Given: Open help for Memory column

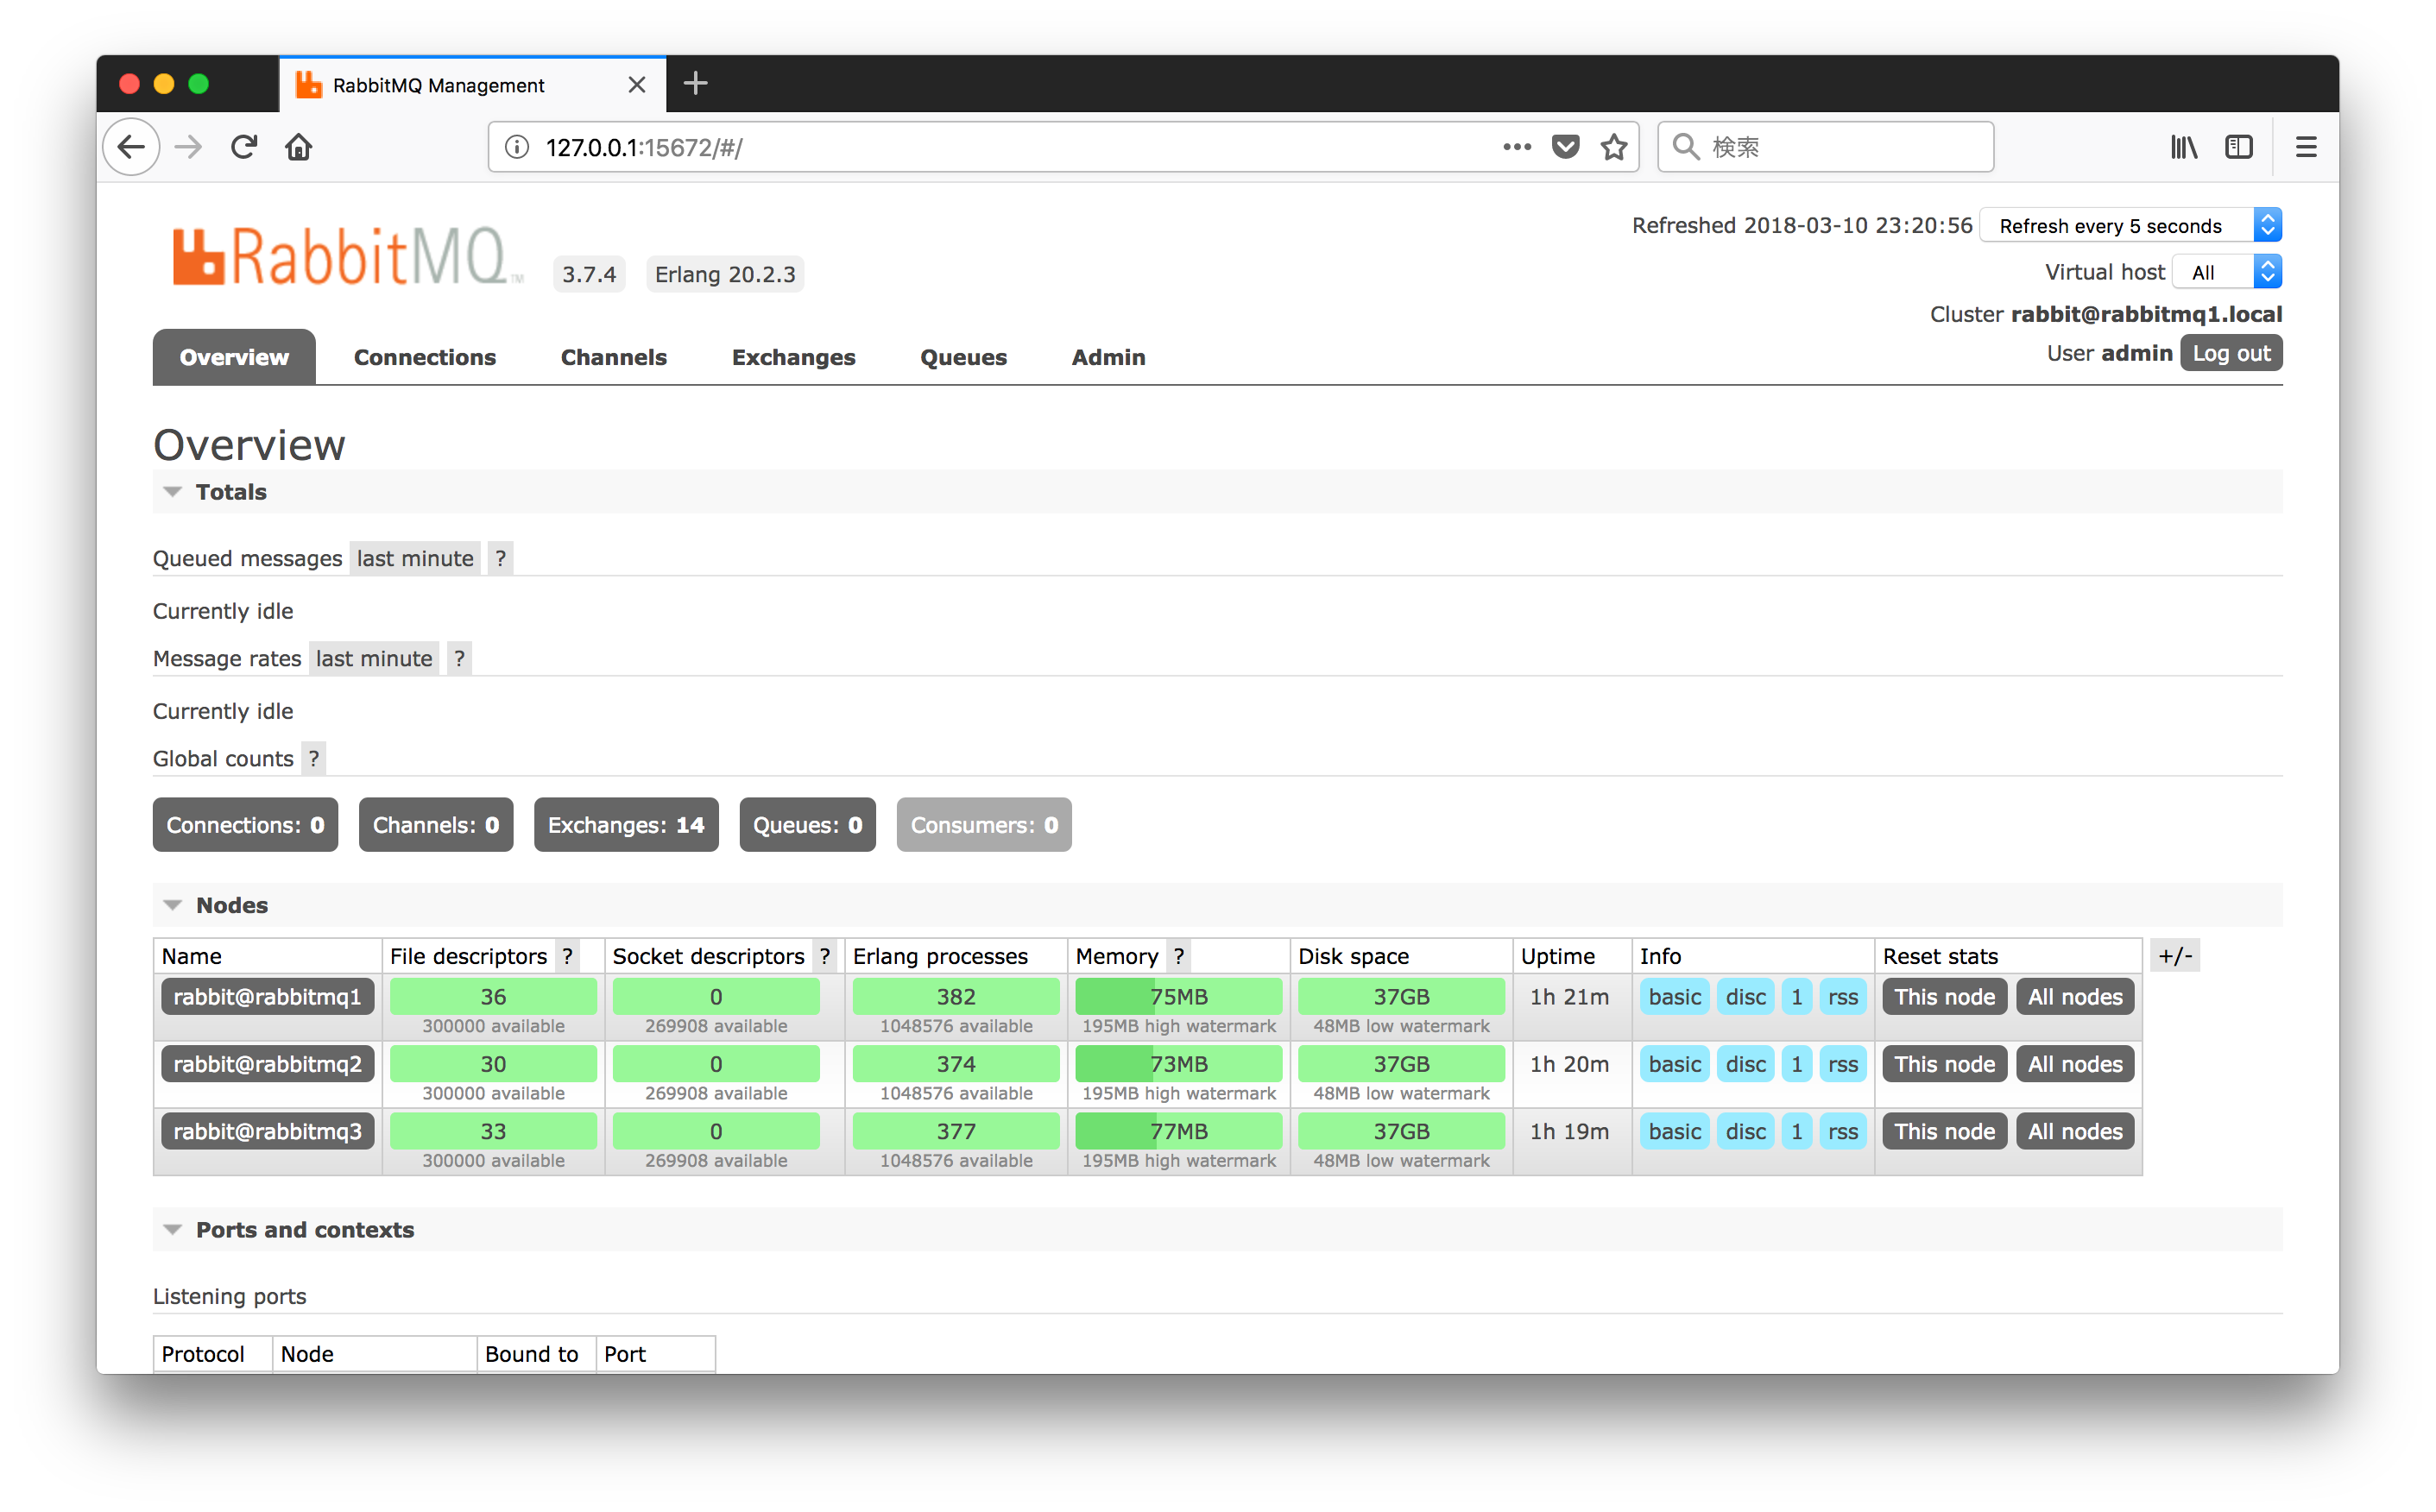Looking at the screenshot, I should pos(1179,956).
